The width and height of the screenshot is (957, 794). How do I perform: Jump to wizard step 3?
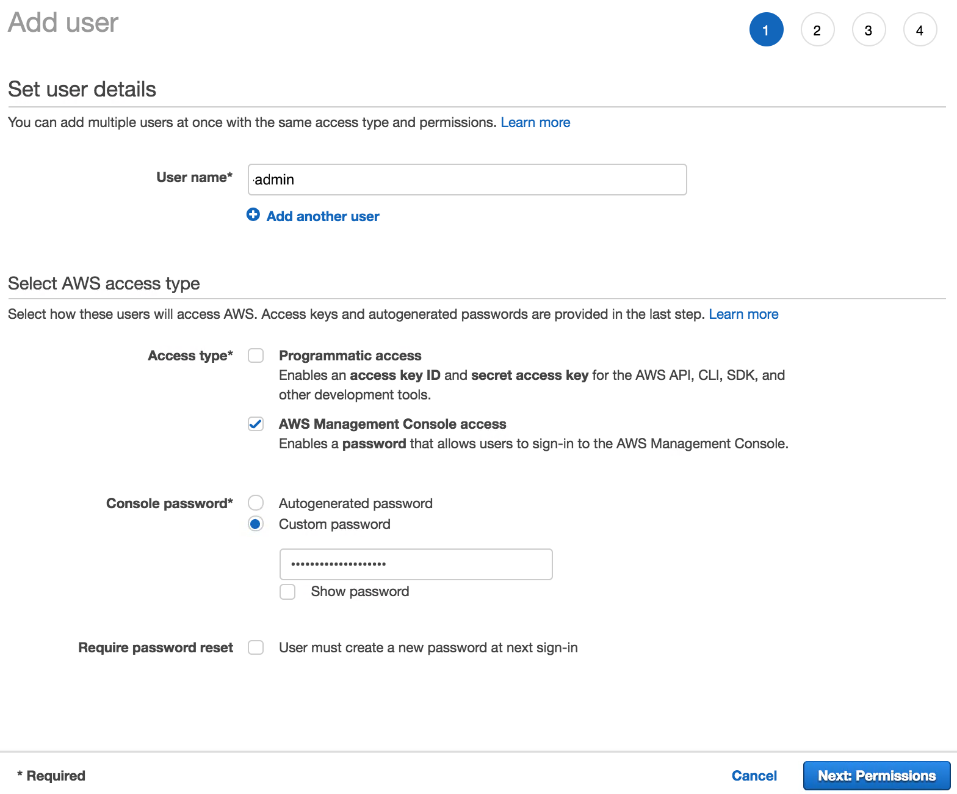click(869, 29)
